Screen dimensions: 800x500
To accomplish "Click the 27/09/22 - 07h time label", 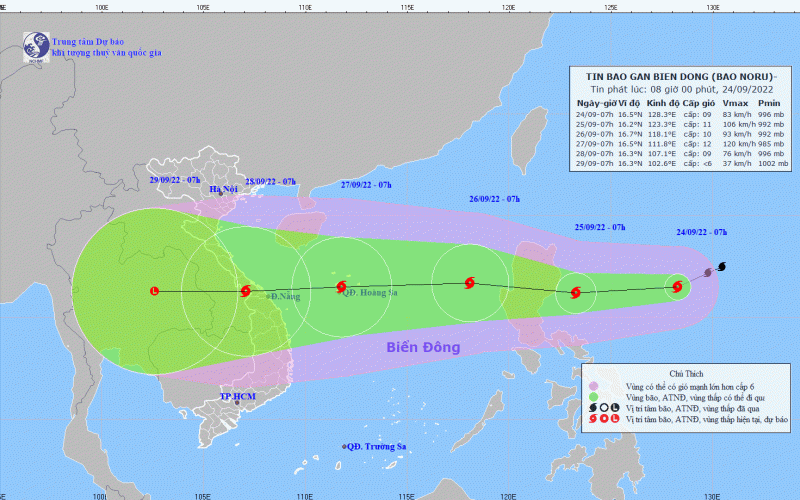I will [x=366, y=185].
